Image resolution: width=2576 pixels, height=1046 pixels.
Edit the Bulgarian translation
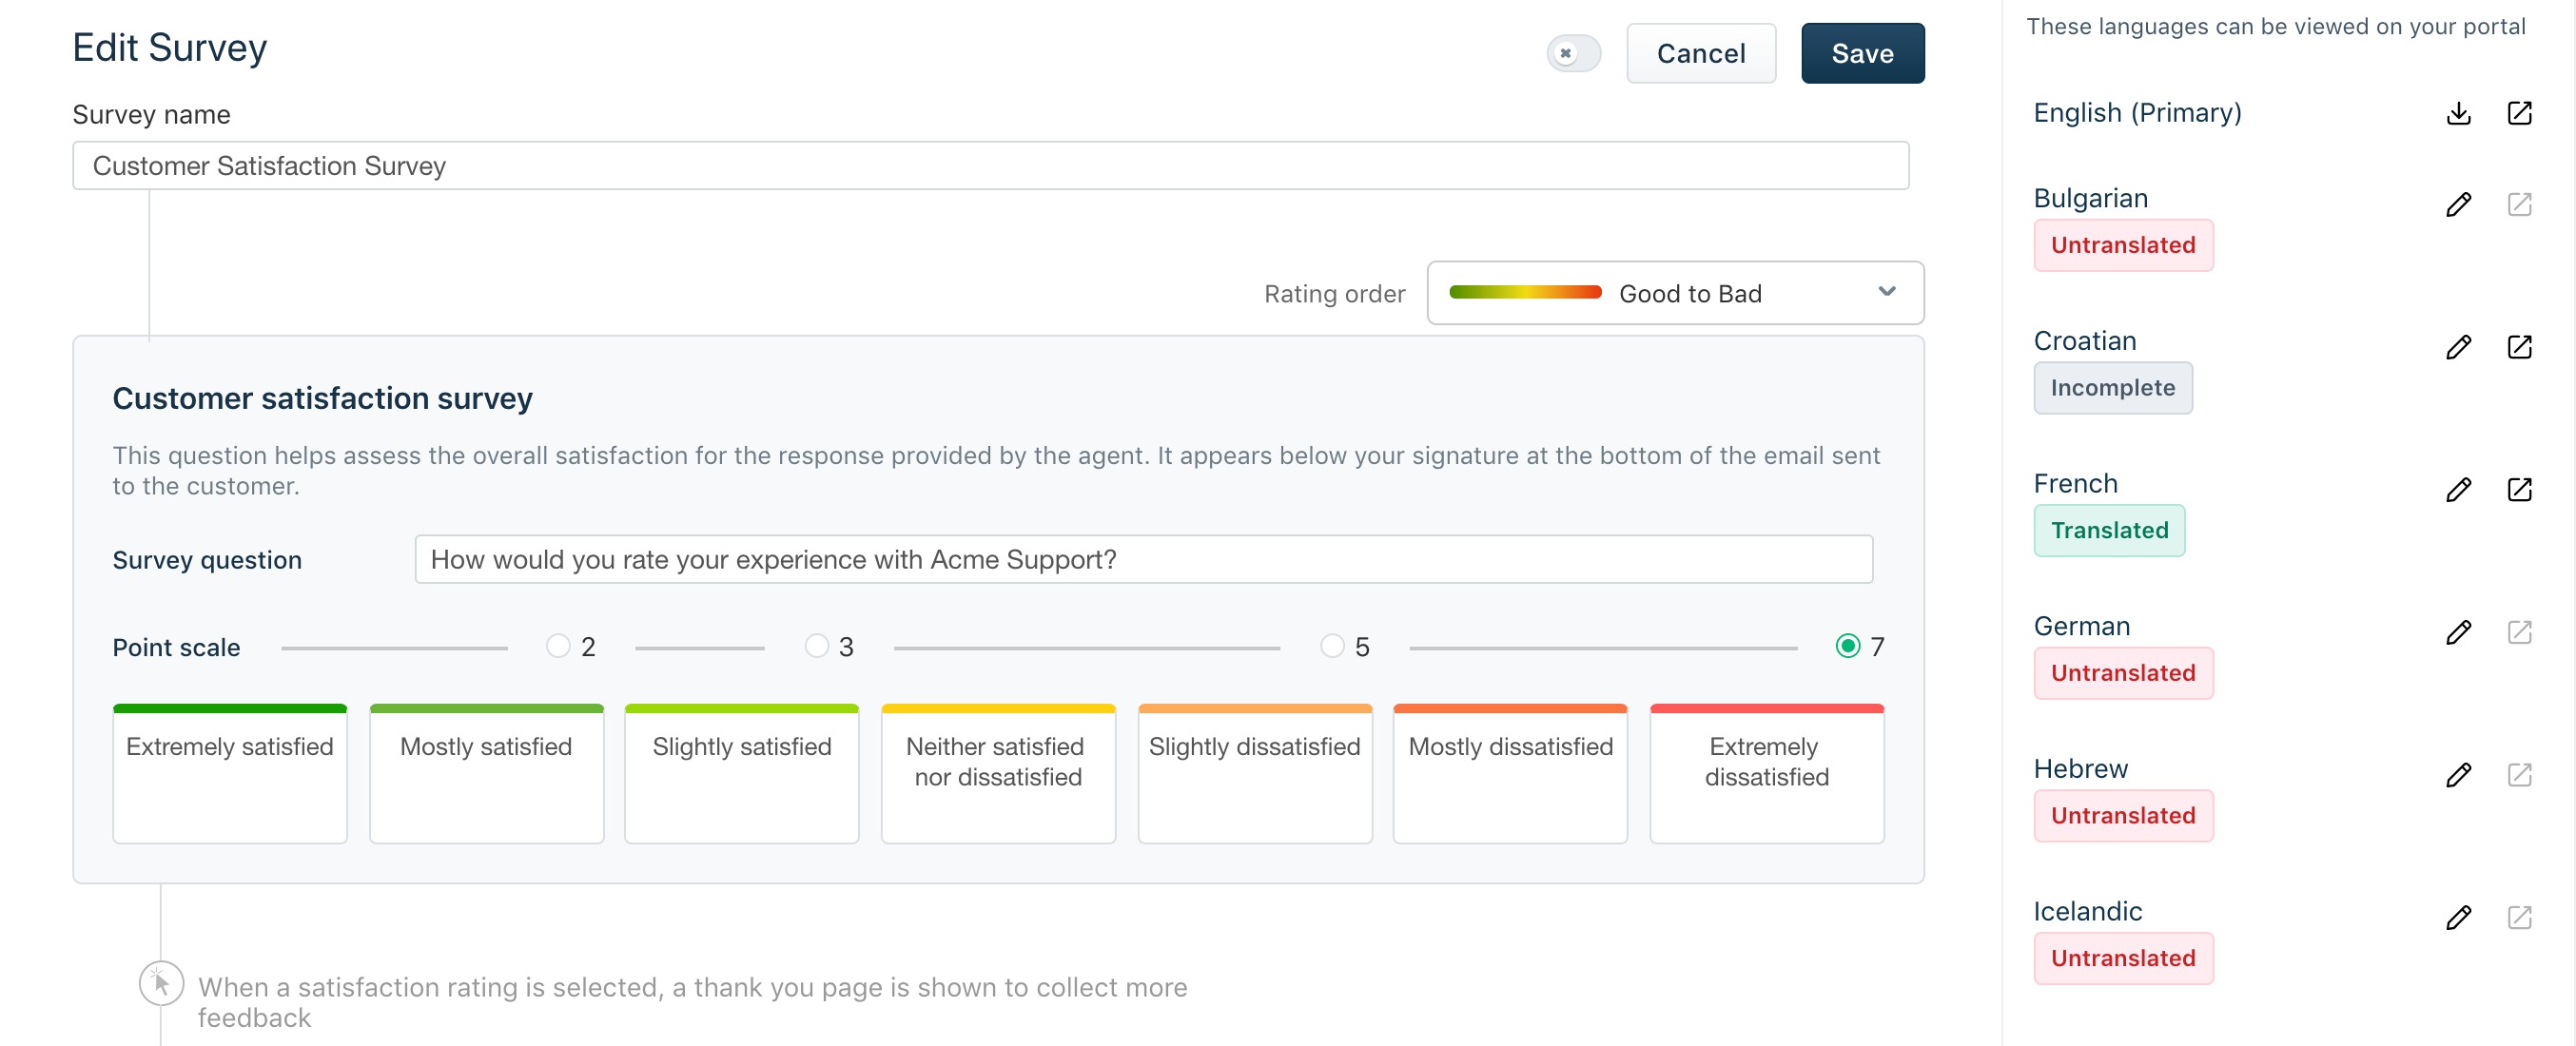click(2458, 204)
